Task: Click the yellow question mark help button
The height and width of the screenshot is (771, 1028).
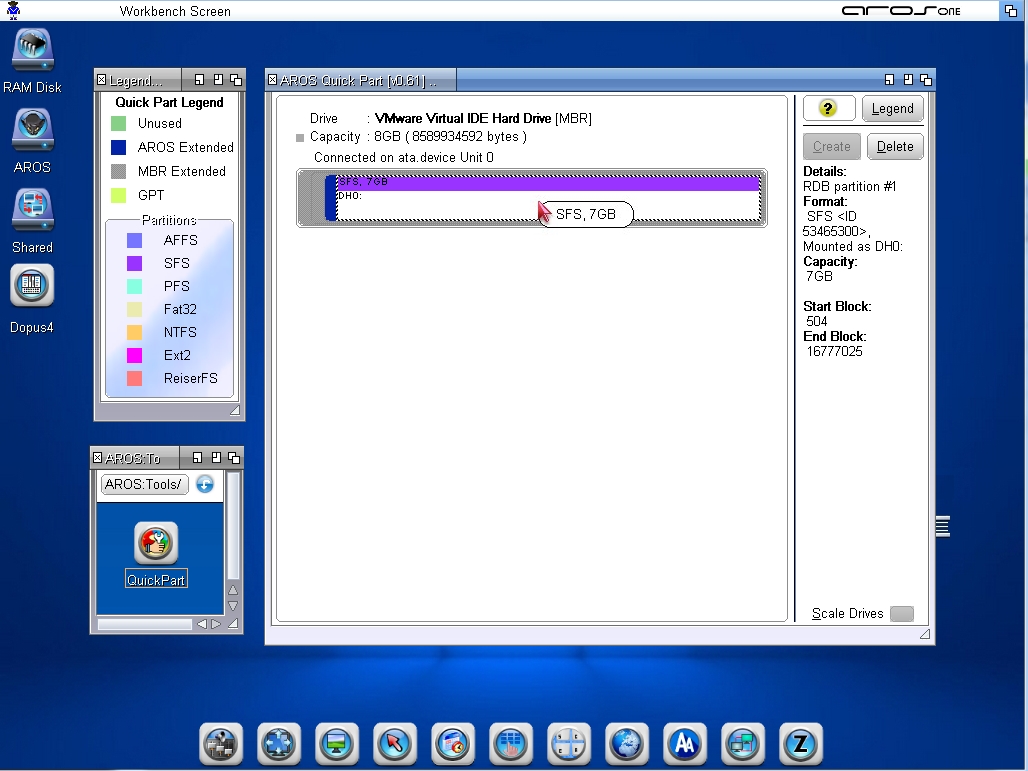Action: tap(828, 108)
